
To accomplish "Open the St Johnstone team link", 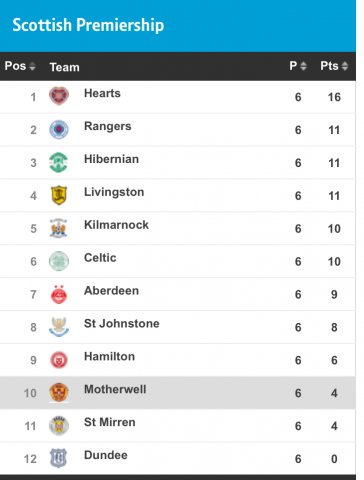I will tap(122, 323).
